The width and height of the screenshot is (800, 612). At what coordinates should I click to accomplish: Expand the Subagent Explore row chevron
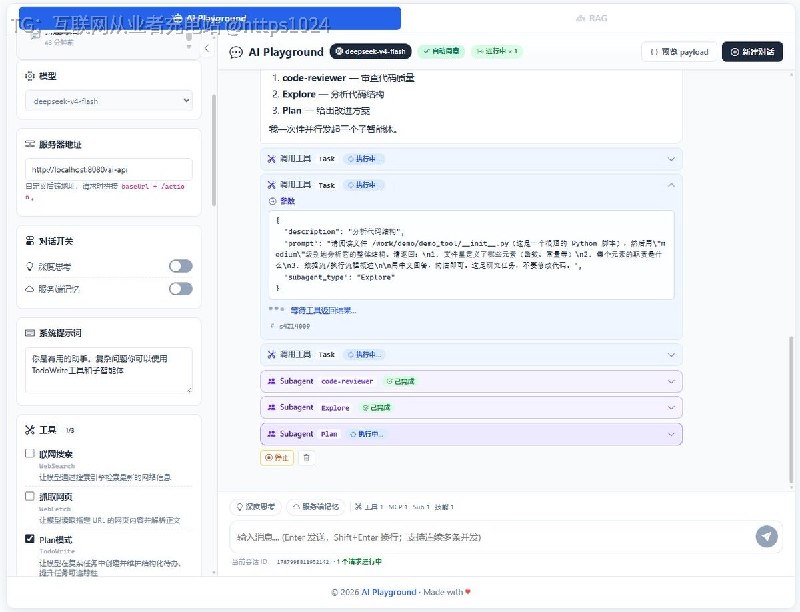[x=671, y=407]
